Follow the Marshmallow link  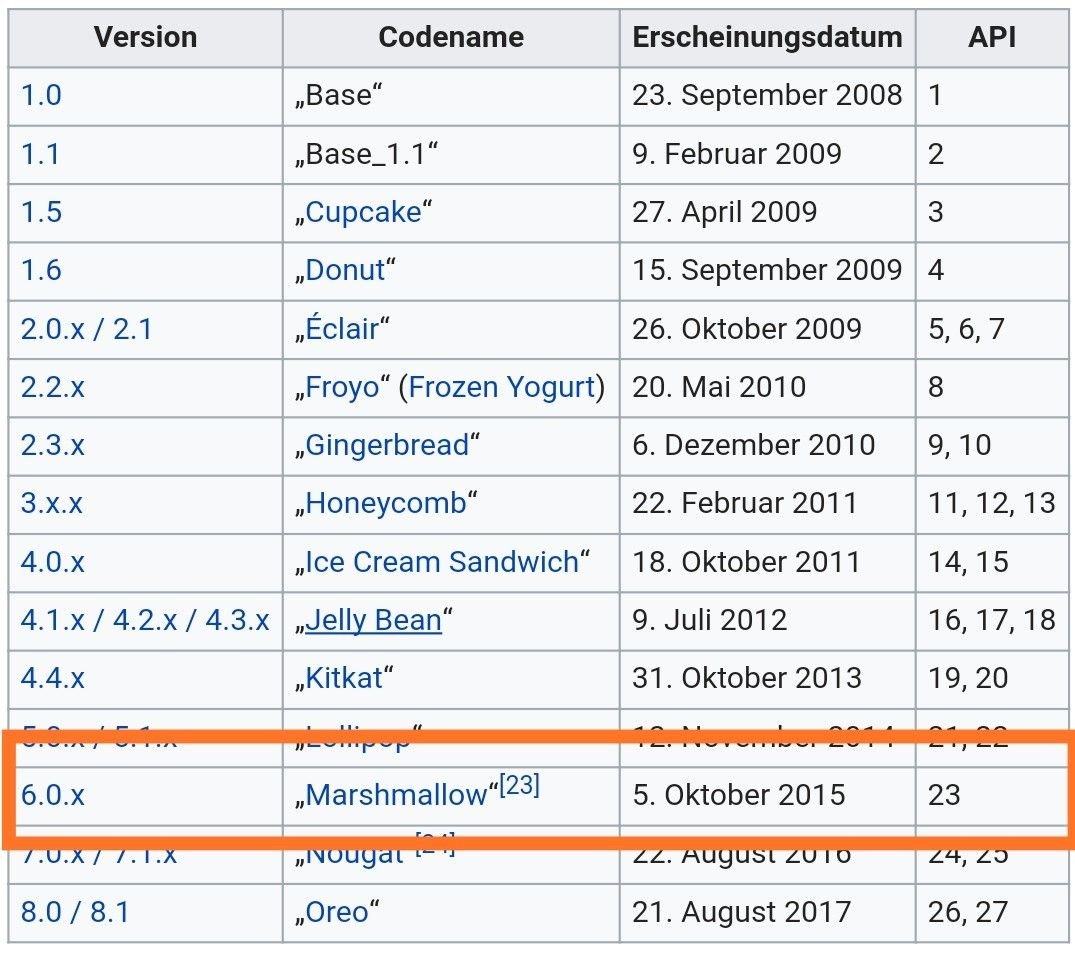(396, 795)
